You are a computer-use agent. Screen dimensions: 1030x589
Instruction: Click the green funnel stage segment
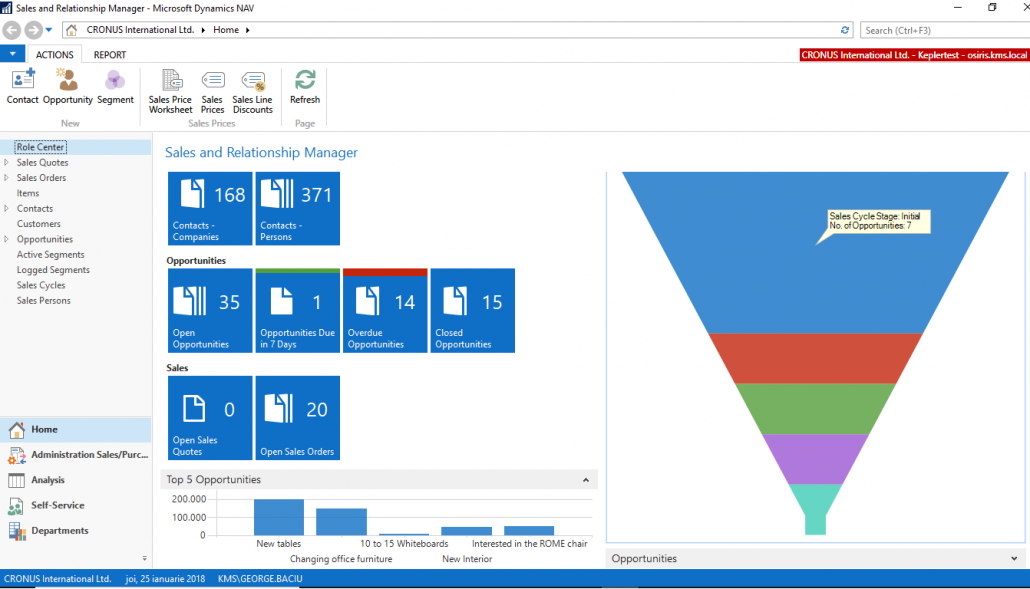(815, 408)
